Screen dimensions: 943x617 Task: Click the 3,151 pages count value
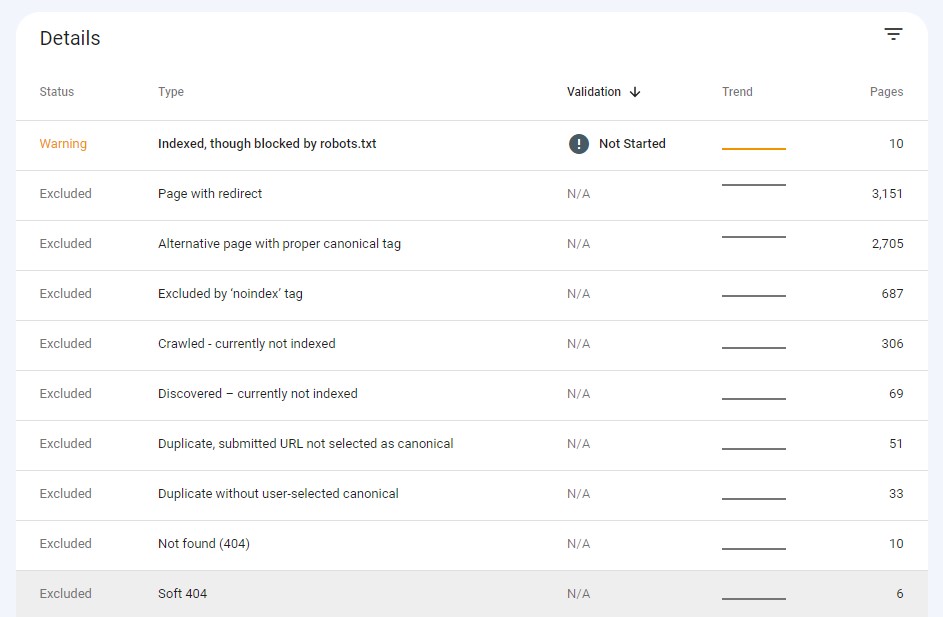[x=887, y=193]
